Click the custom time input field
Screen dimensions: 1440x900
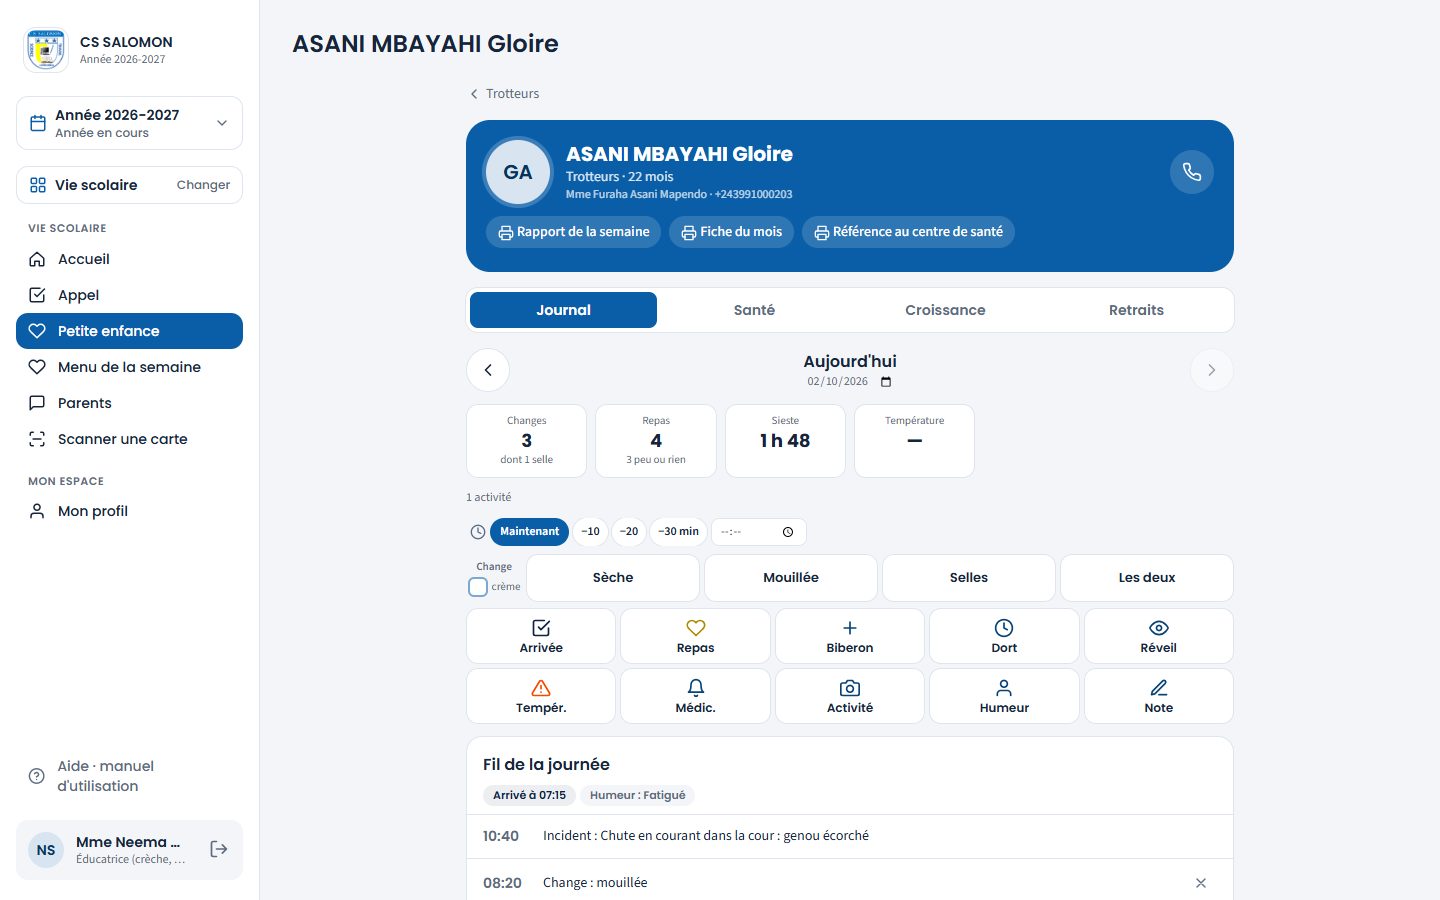tap(759, 532)
